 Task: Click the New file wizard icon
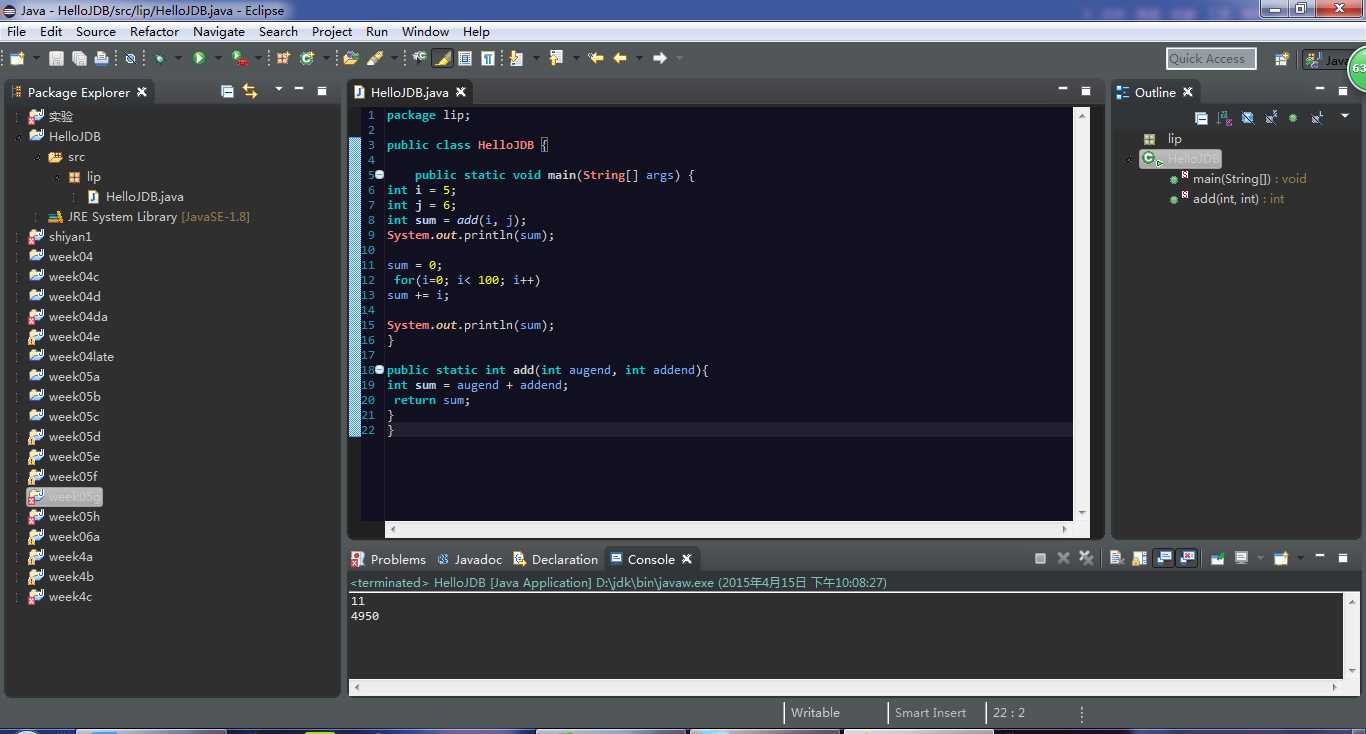pyautogui.click(x=17, y=58)
